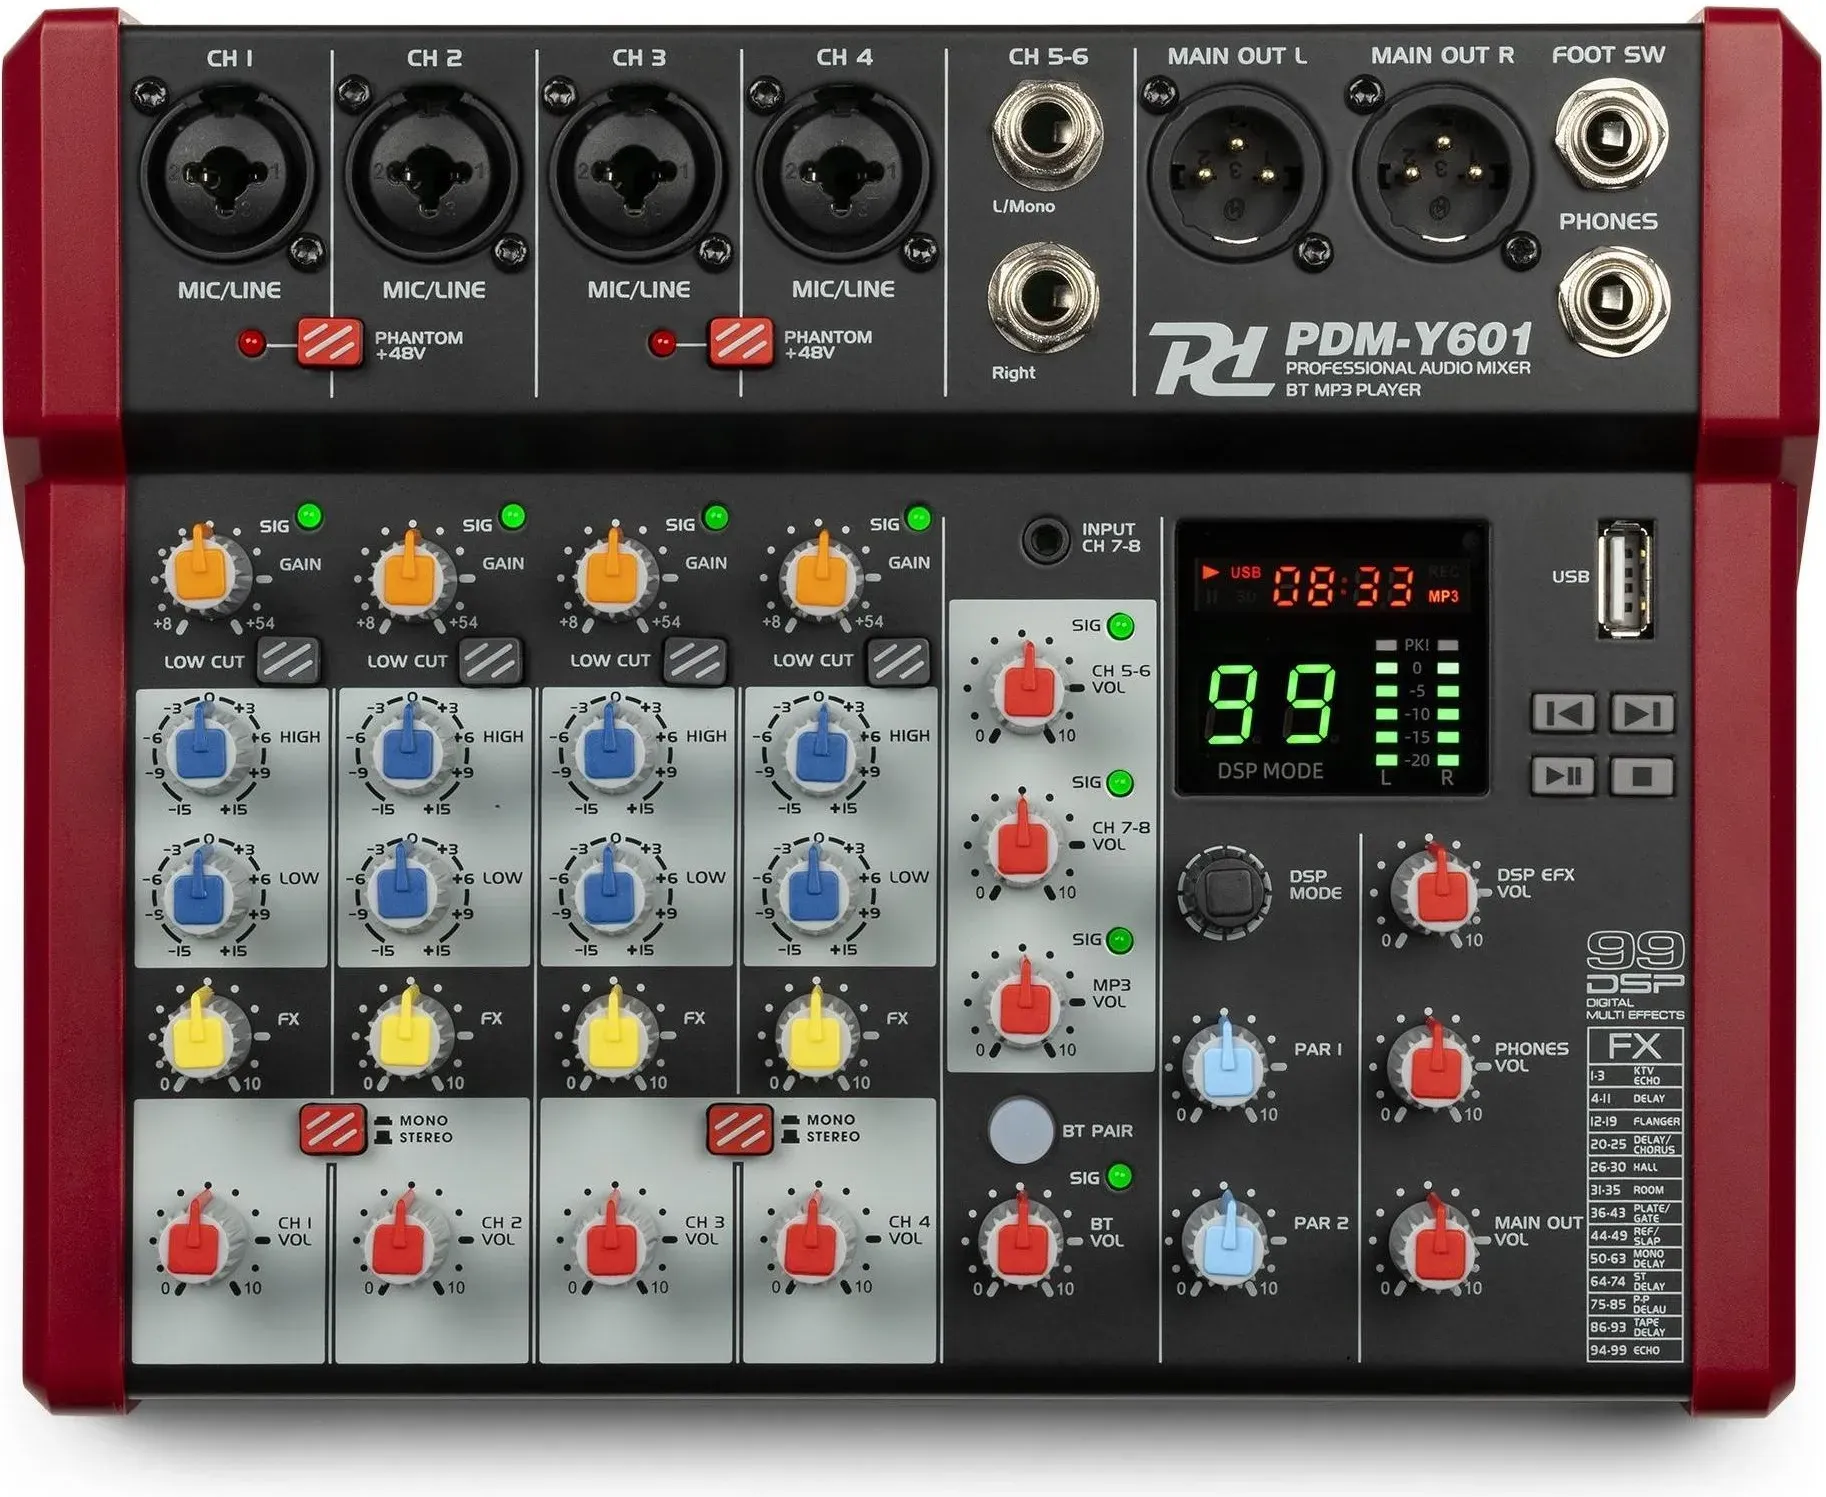Click the Main Out R XLR connector

point(1441,173)
